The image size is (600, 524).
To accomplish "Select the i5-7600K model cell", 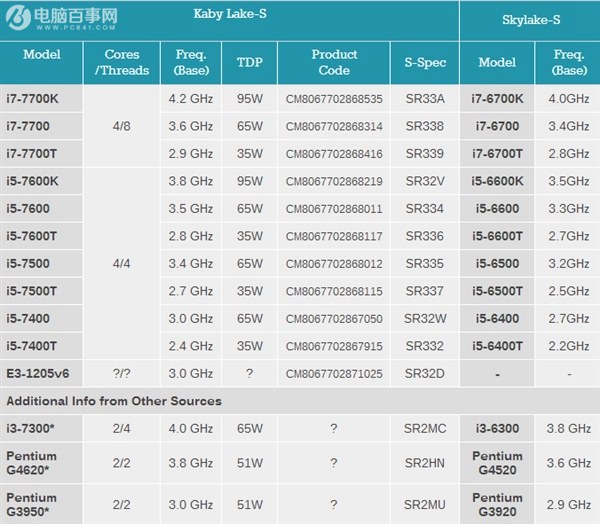I will click(41, 181).
